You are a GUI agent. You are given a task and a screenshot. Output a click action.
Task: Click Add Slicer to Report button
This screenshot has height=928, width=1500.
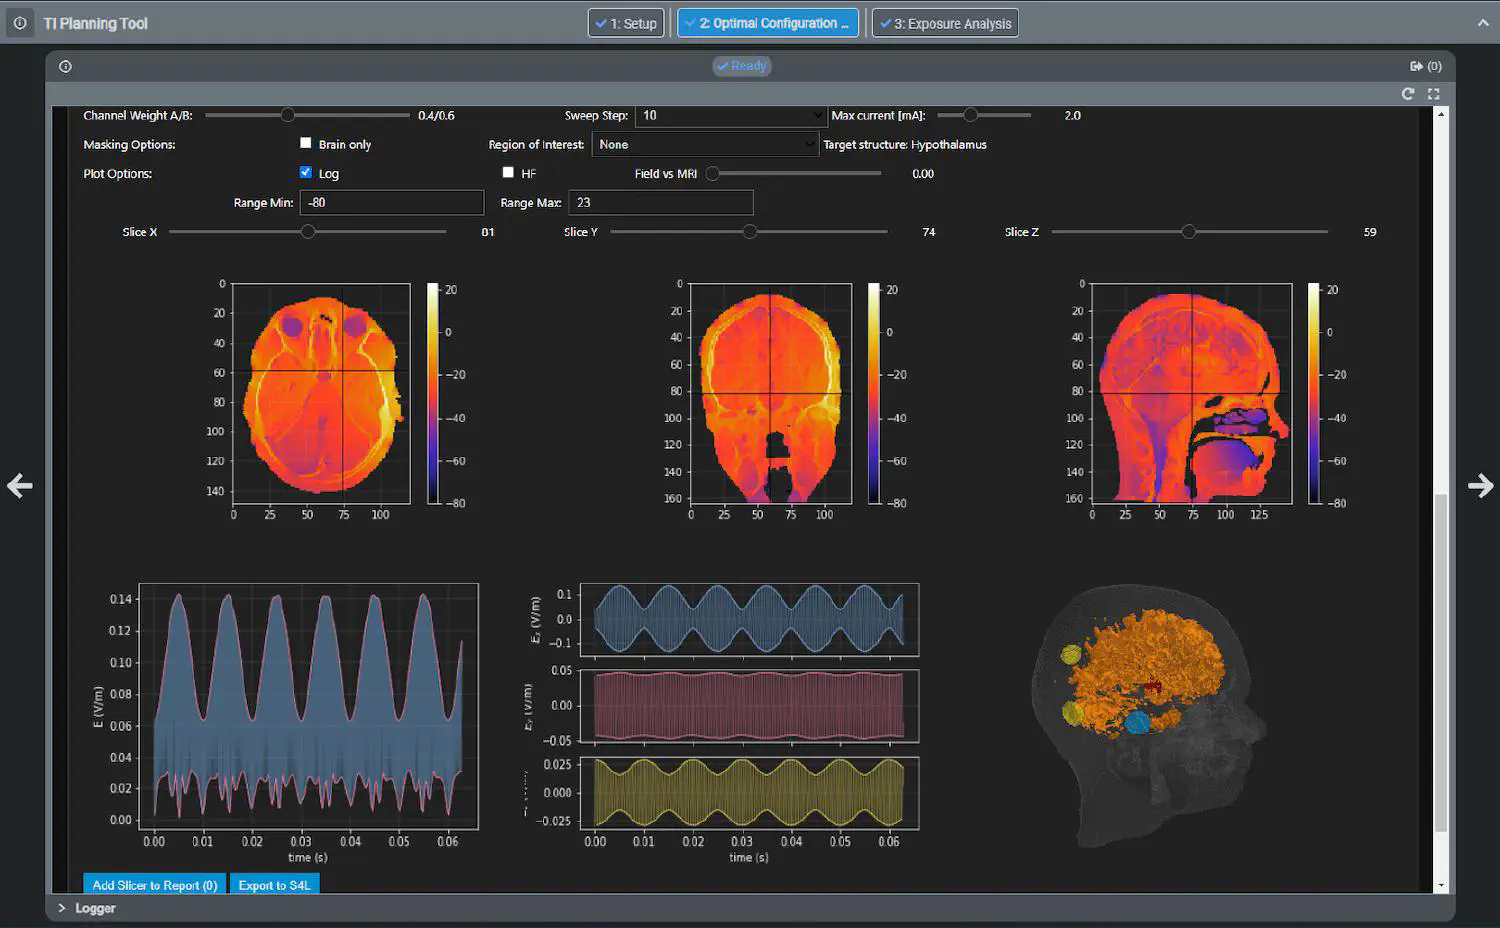tap(154, 885)
